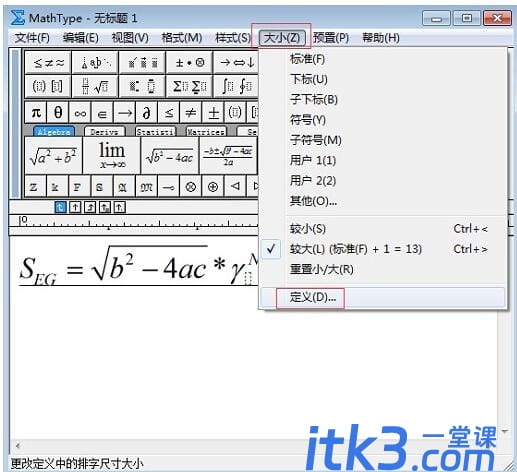The width and height of the screenshot is (517, 472).
Task: Open the summation templates palette
Action: pos(189,86)
